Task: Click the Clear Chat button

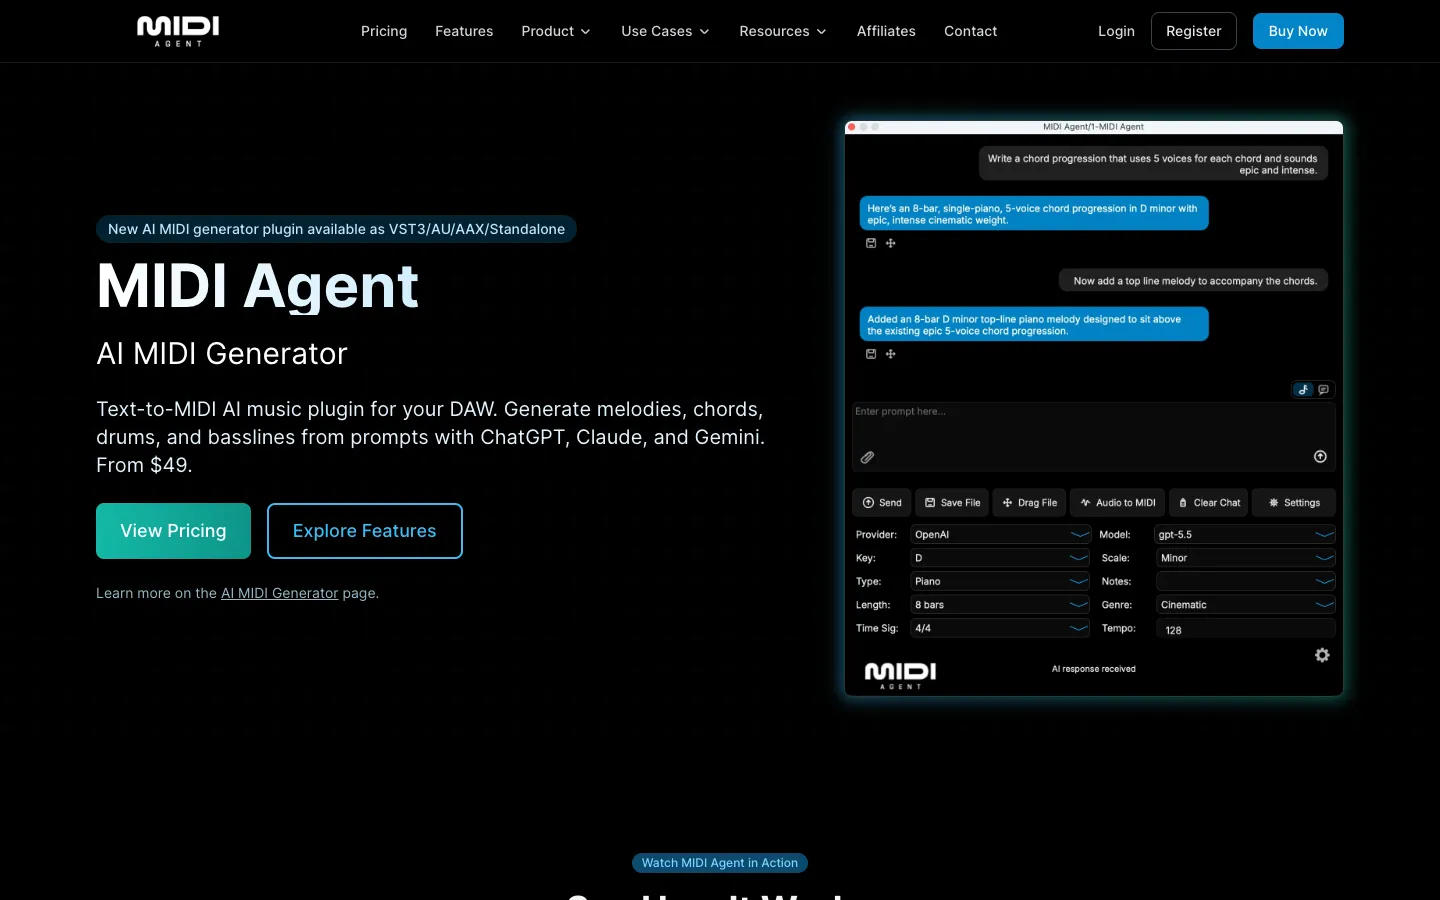Action: coord(1209,503)
